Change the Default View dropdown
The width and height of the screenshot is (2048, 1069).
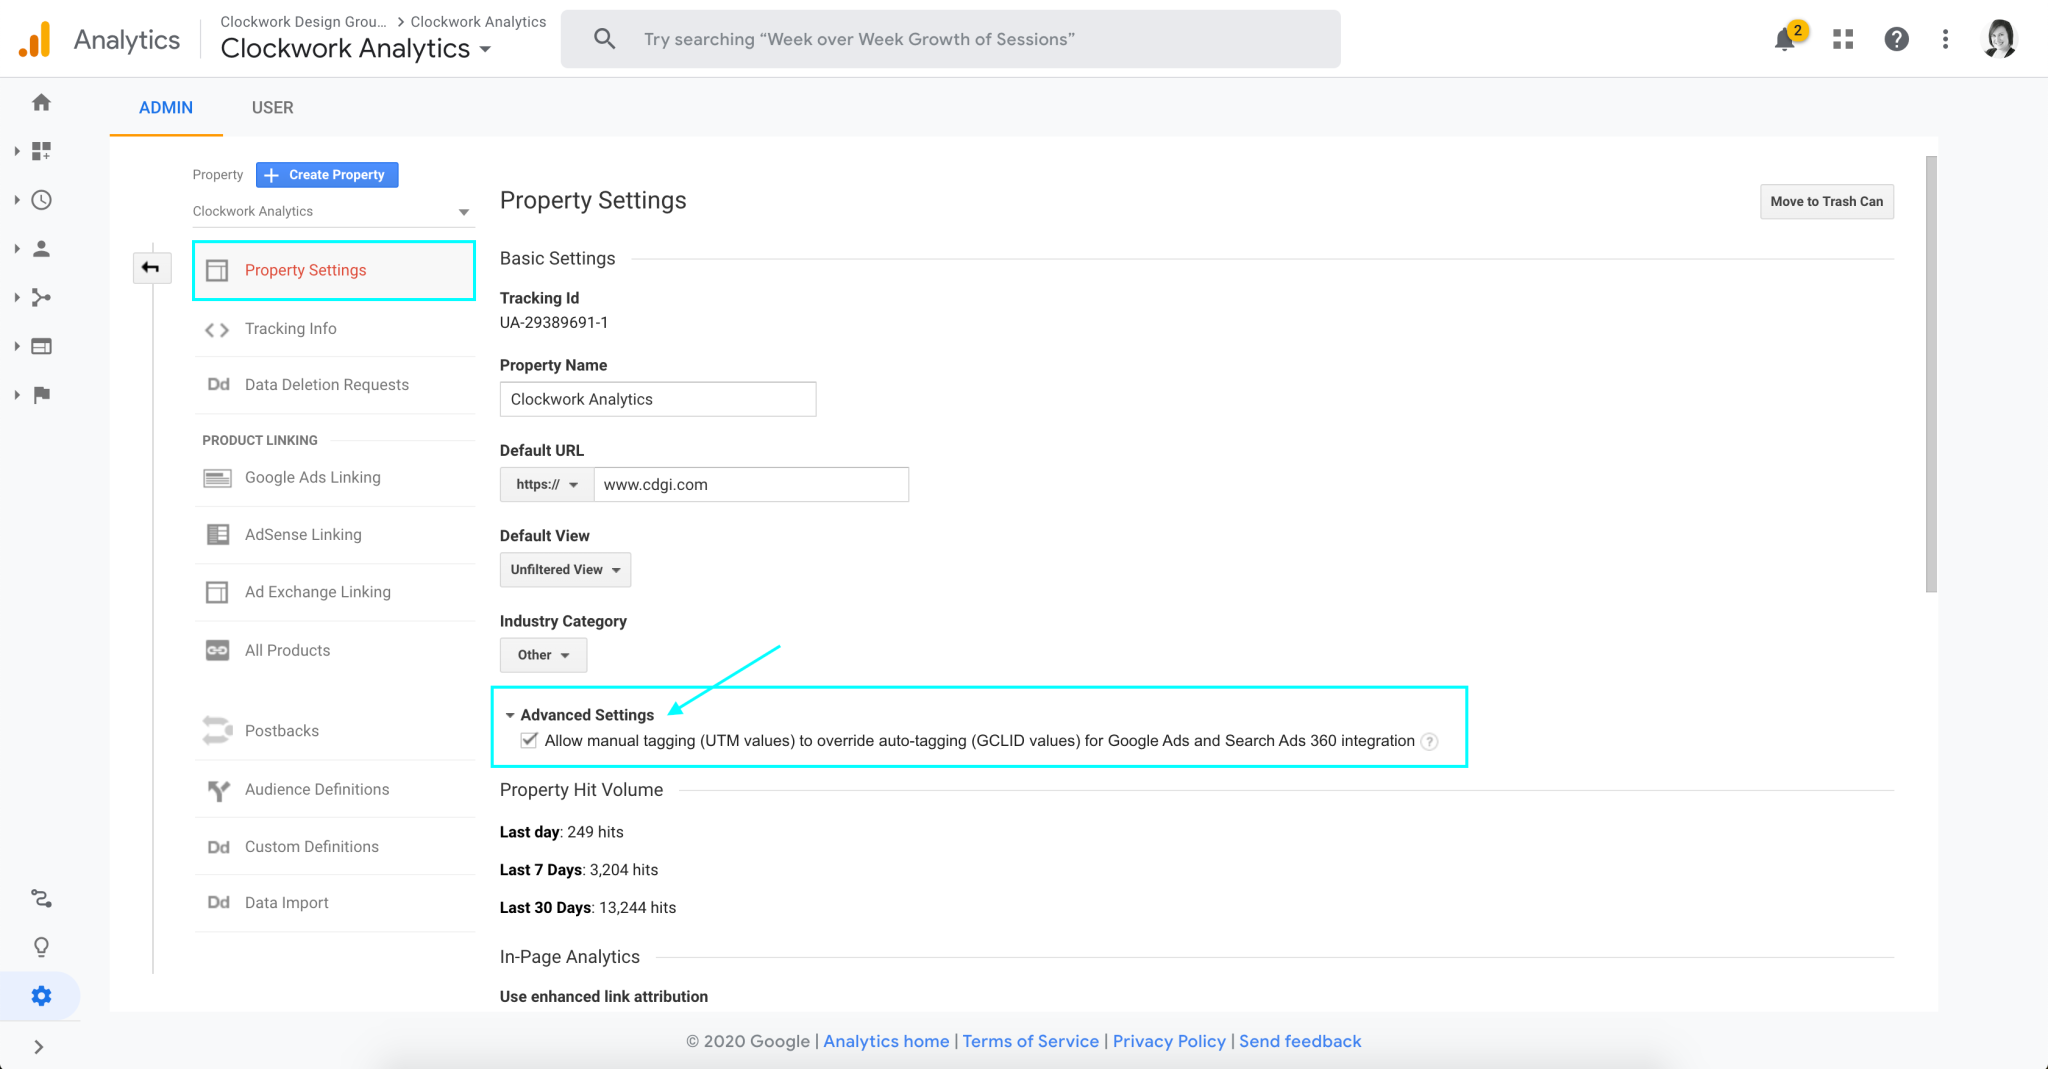pos(564,569)
